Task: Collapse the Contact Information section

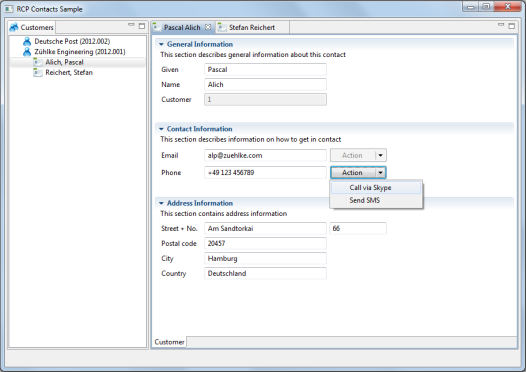Action: pos(161,129)
